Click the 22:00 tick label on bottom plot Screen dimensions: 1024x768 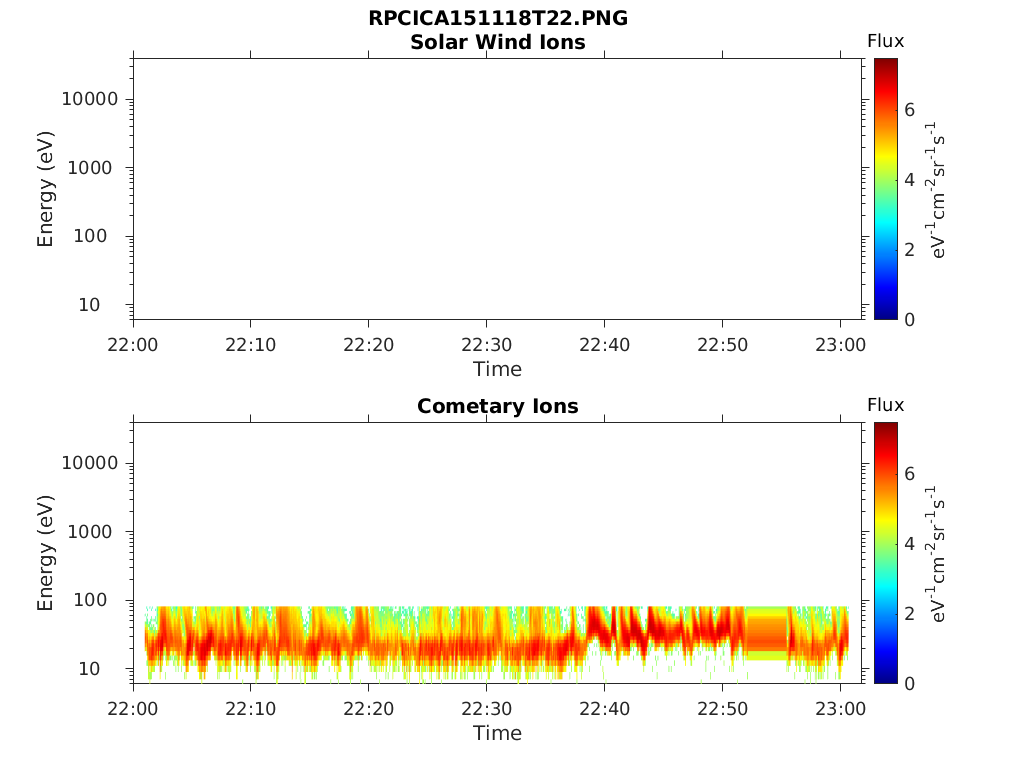point(133,709)
